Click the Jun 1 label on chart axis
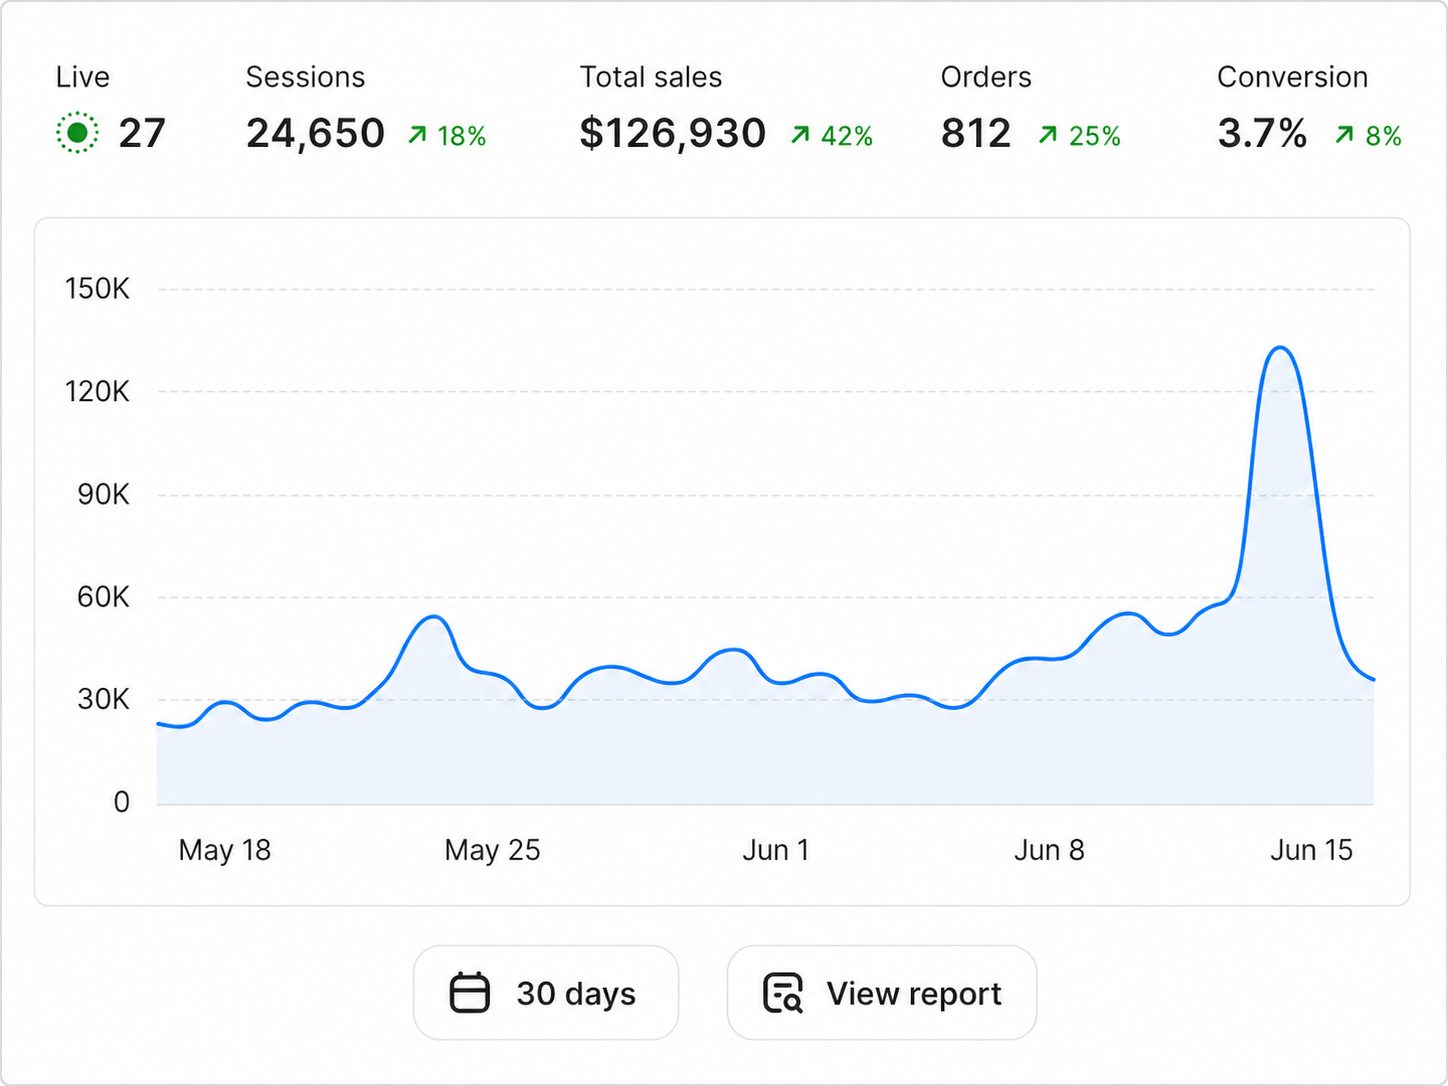The image size is (1448, 1086). 775,850
